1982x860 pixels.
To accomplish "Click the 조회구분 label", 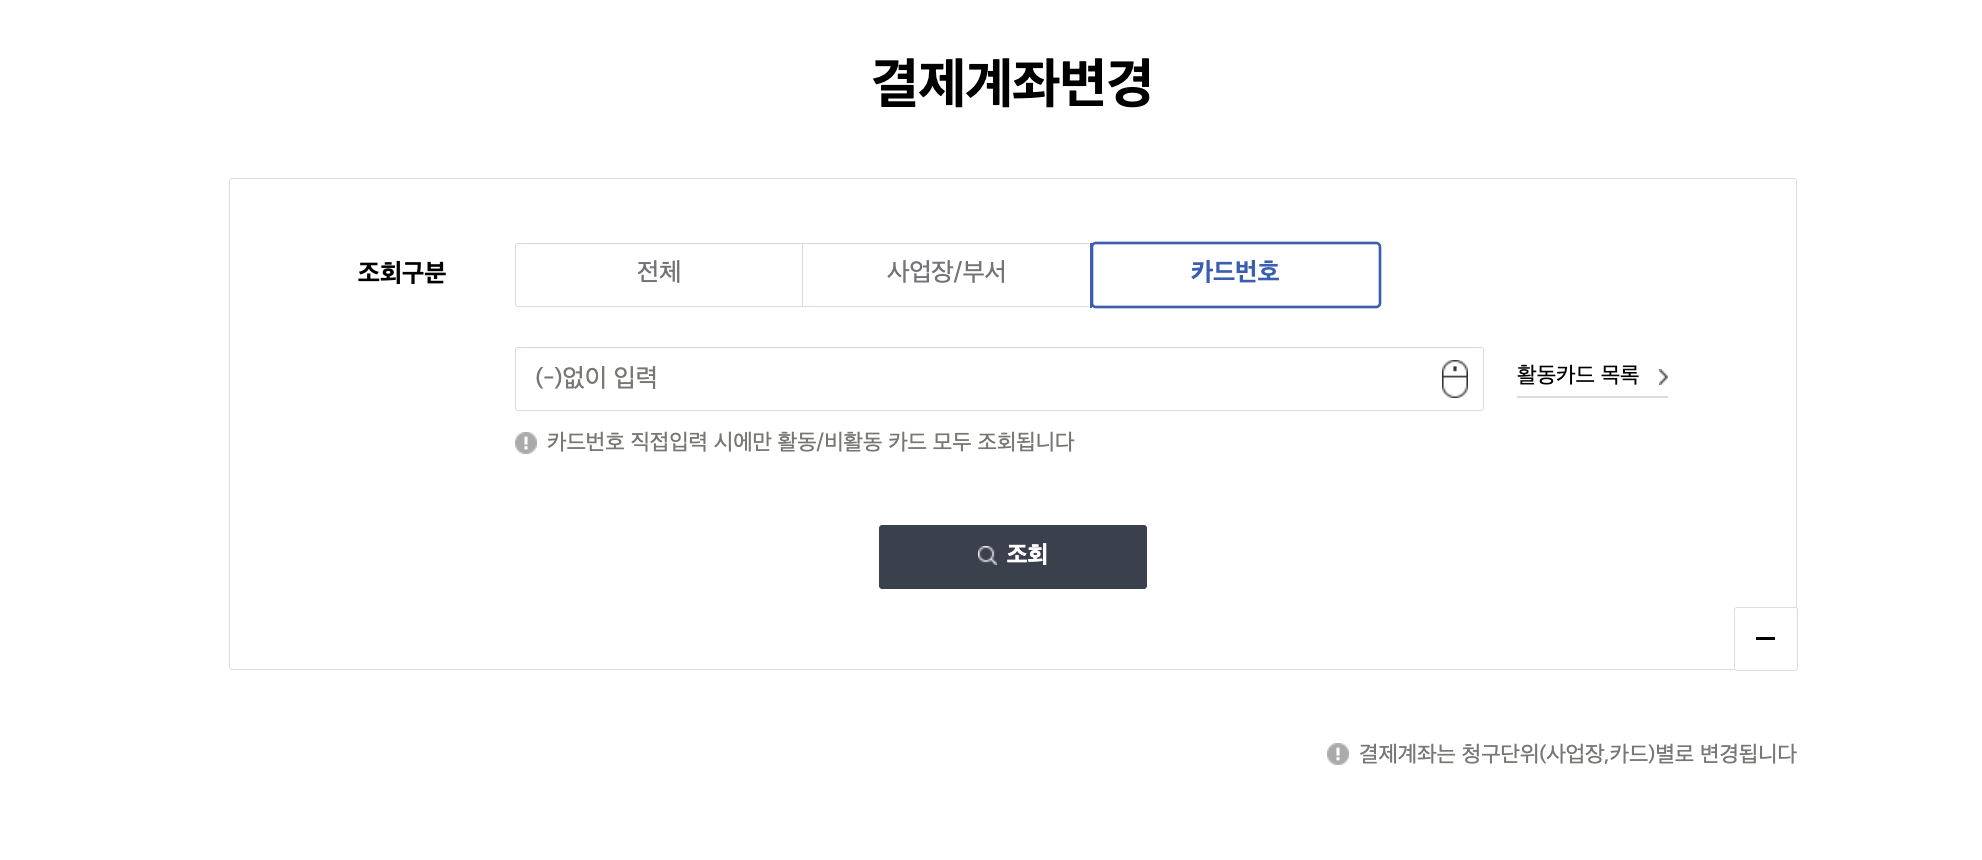I will [402, 273].
